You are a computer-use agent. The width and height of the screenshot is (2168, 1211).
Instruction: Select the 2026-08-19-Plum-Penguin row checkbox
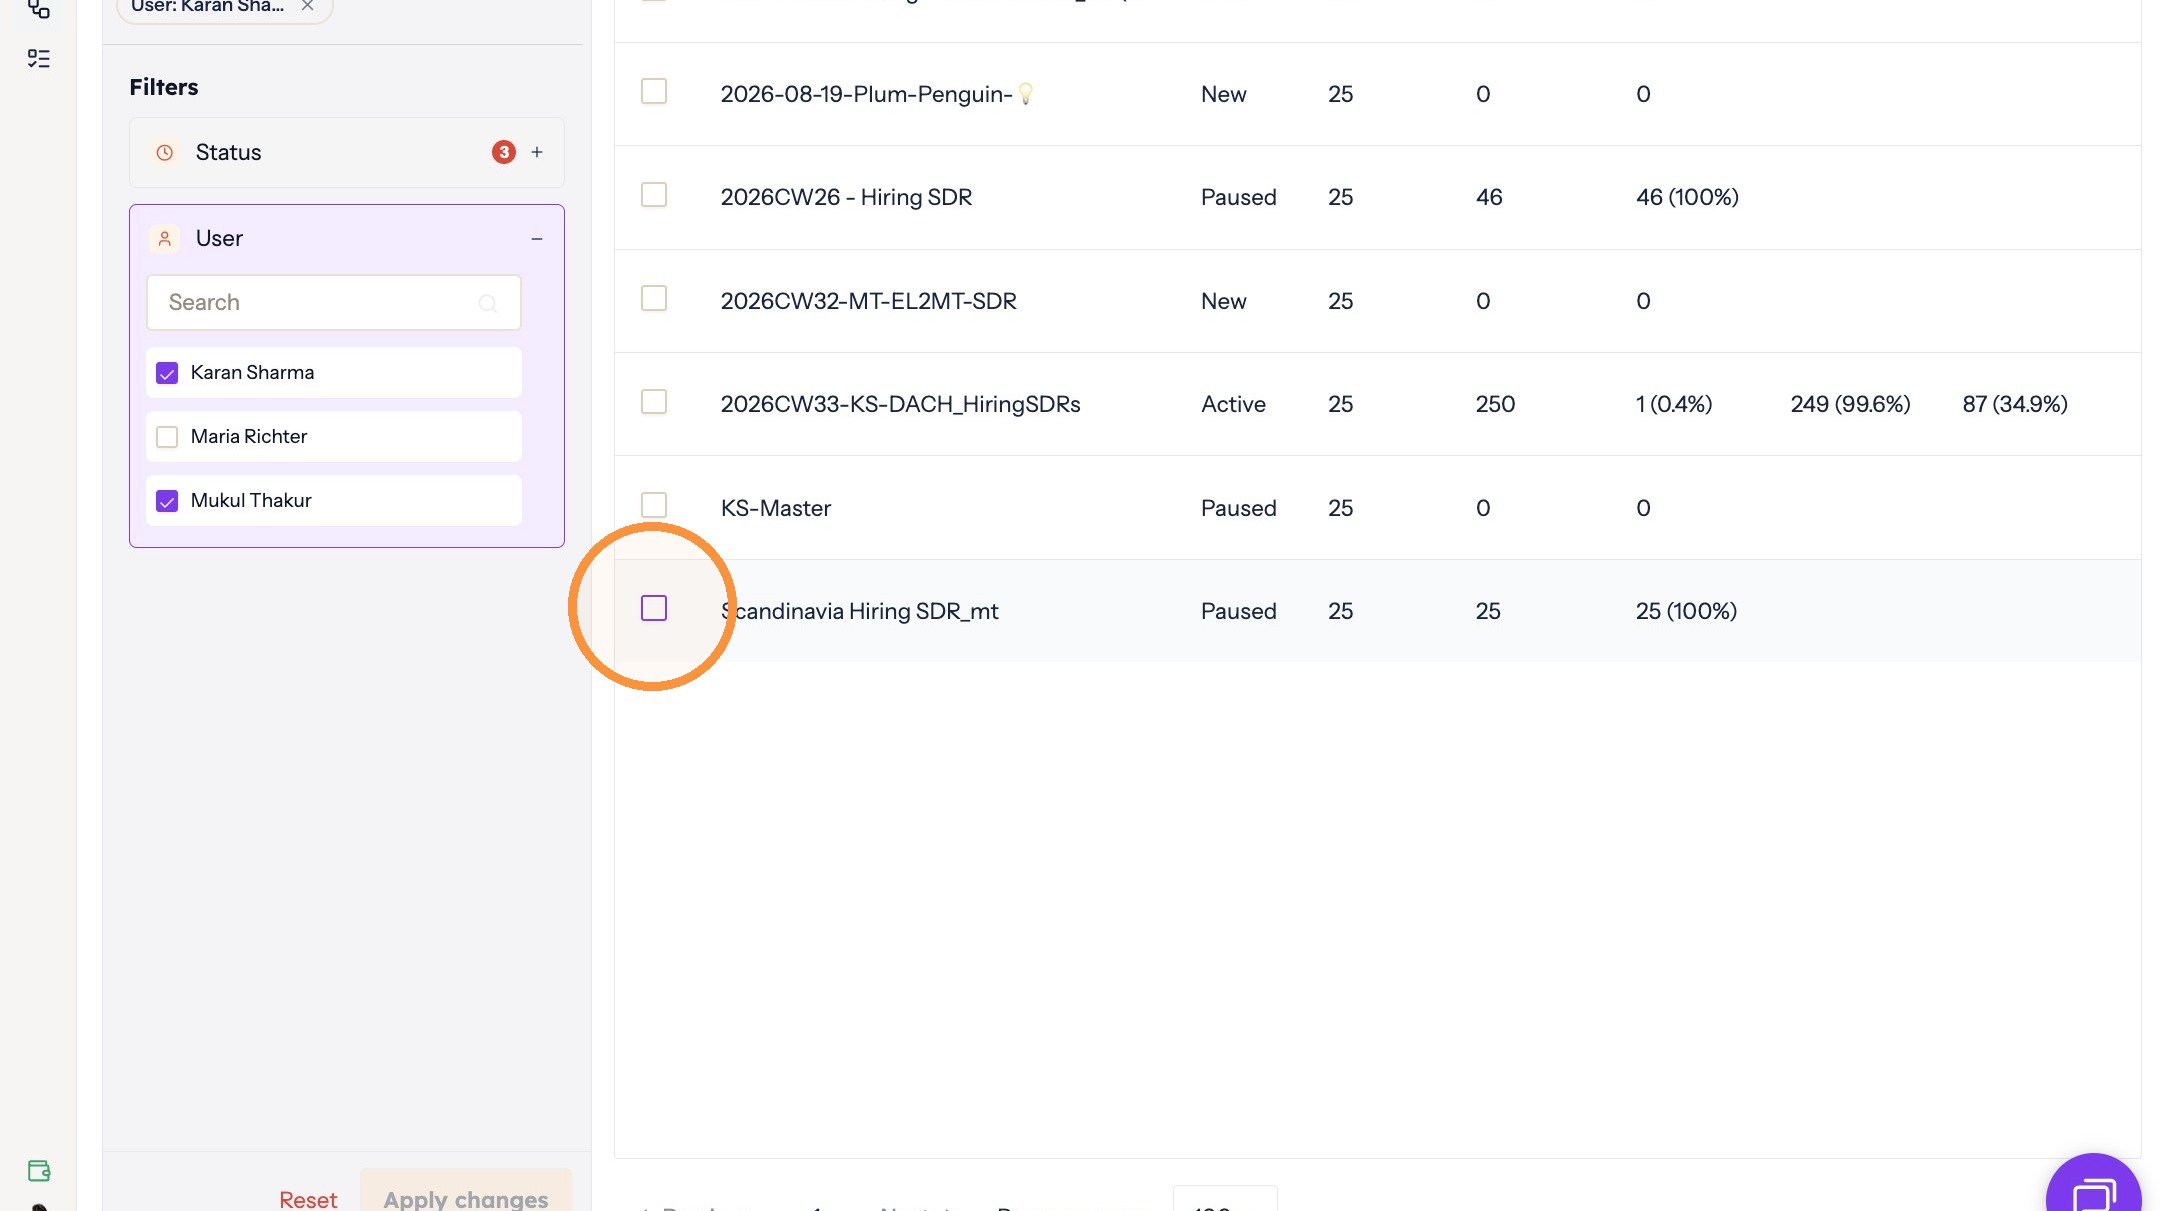pos(654,92)
